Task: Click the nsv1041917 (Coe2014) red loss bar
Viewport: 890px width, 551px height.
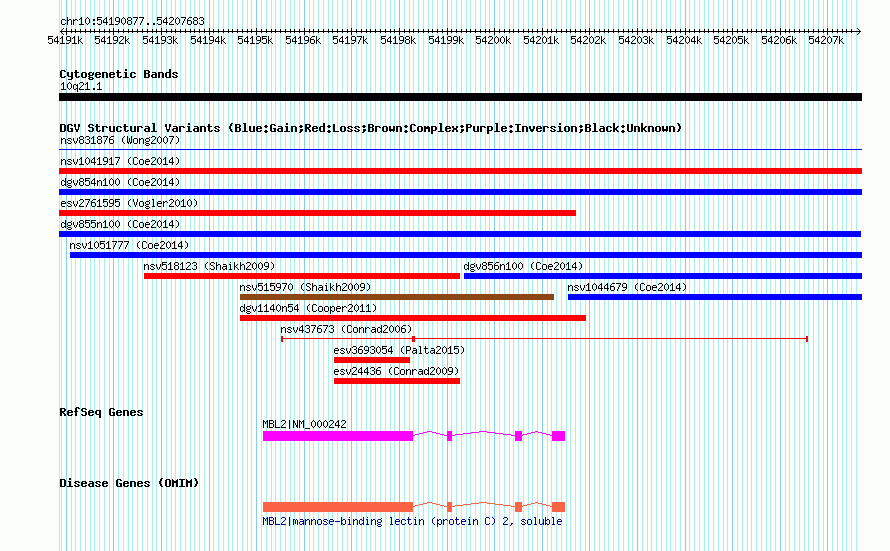Action: pyautogui.click(x=460, y=171)
